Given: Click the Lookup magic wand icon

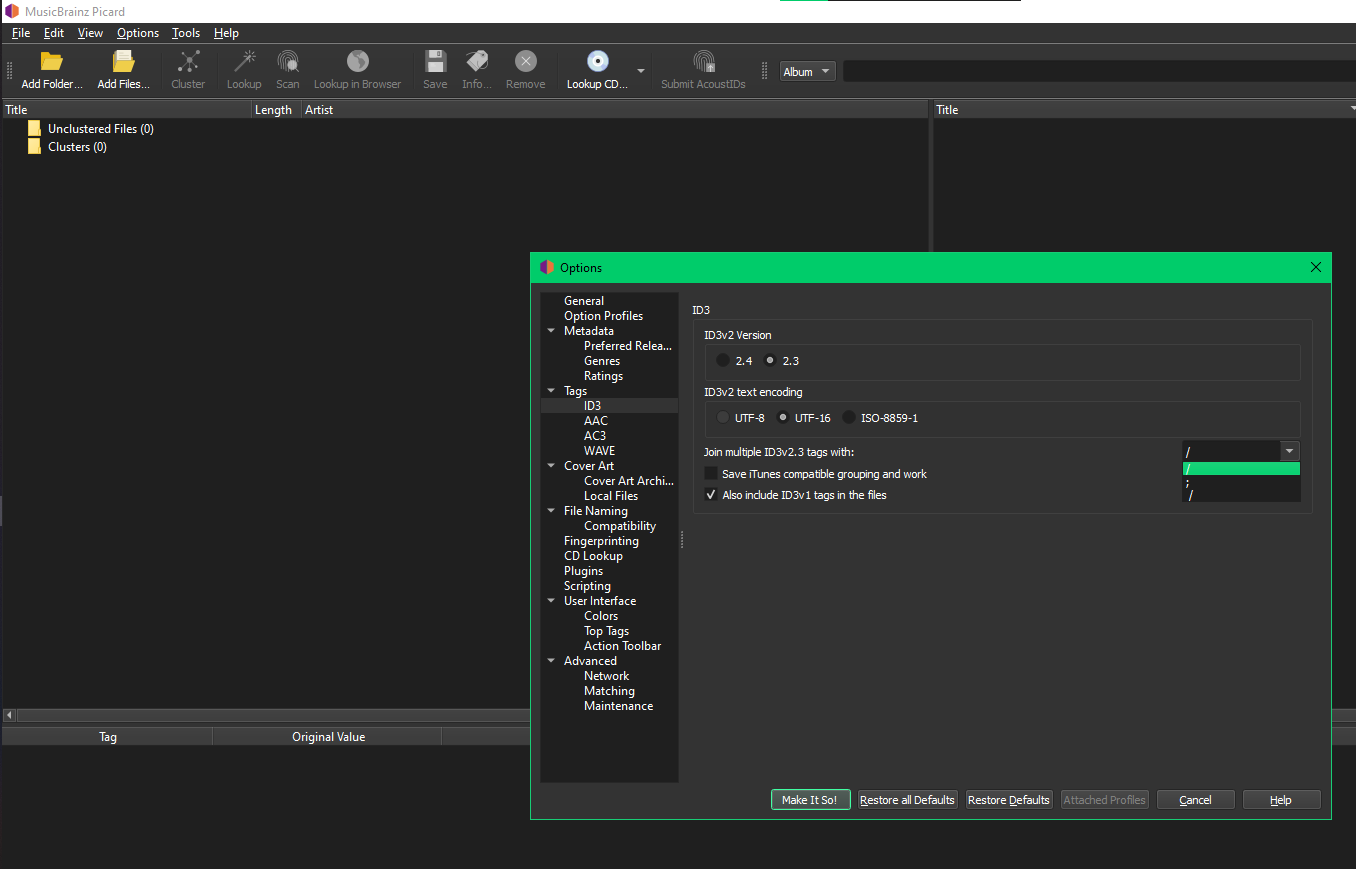Looking at the screenshot, I should click(244, 61).
